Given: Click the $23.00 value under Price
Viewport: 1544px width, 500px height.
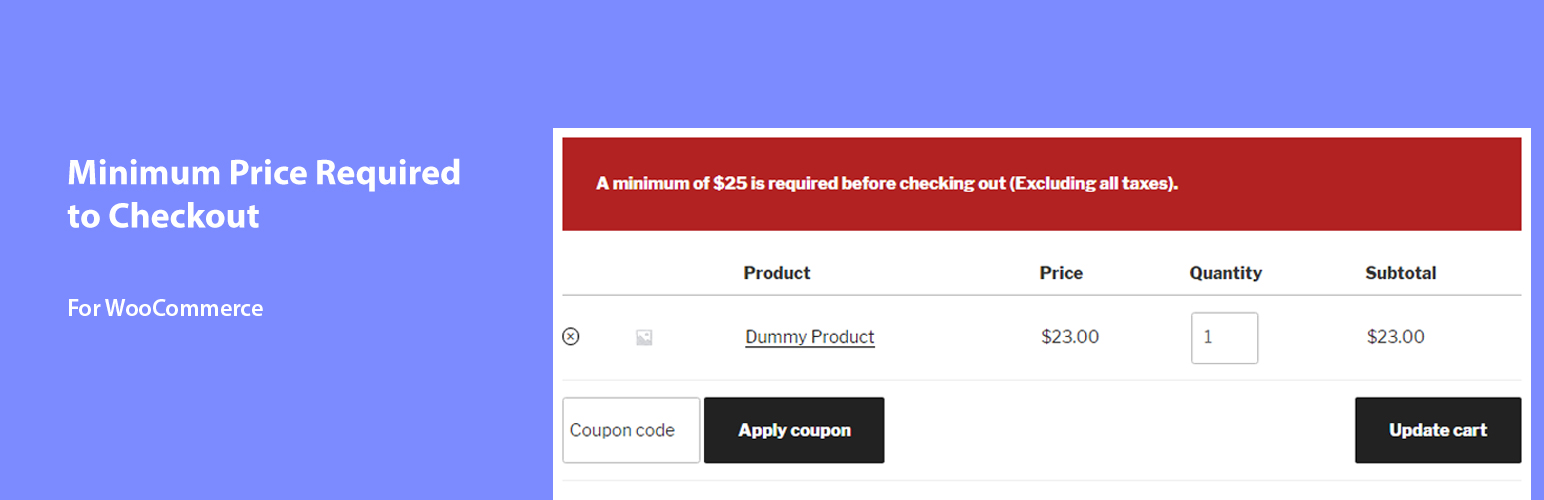Looking at the screenshot, I should (x=1070, y=337).
